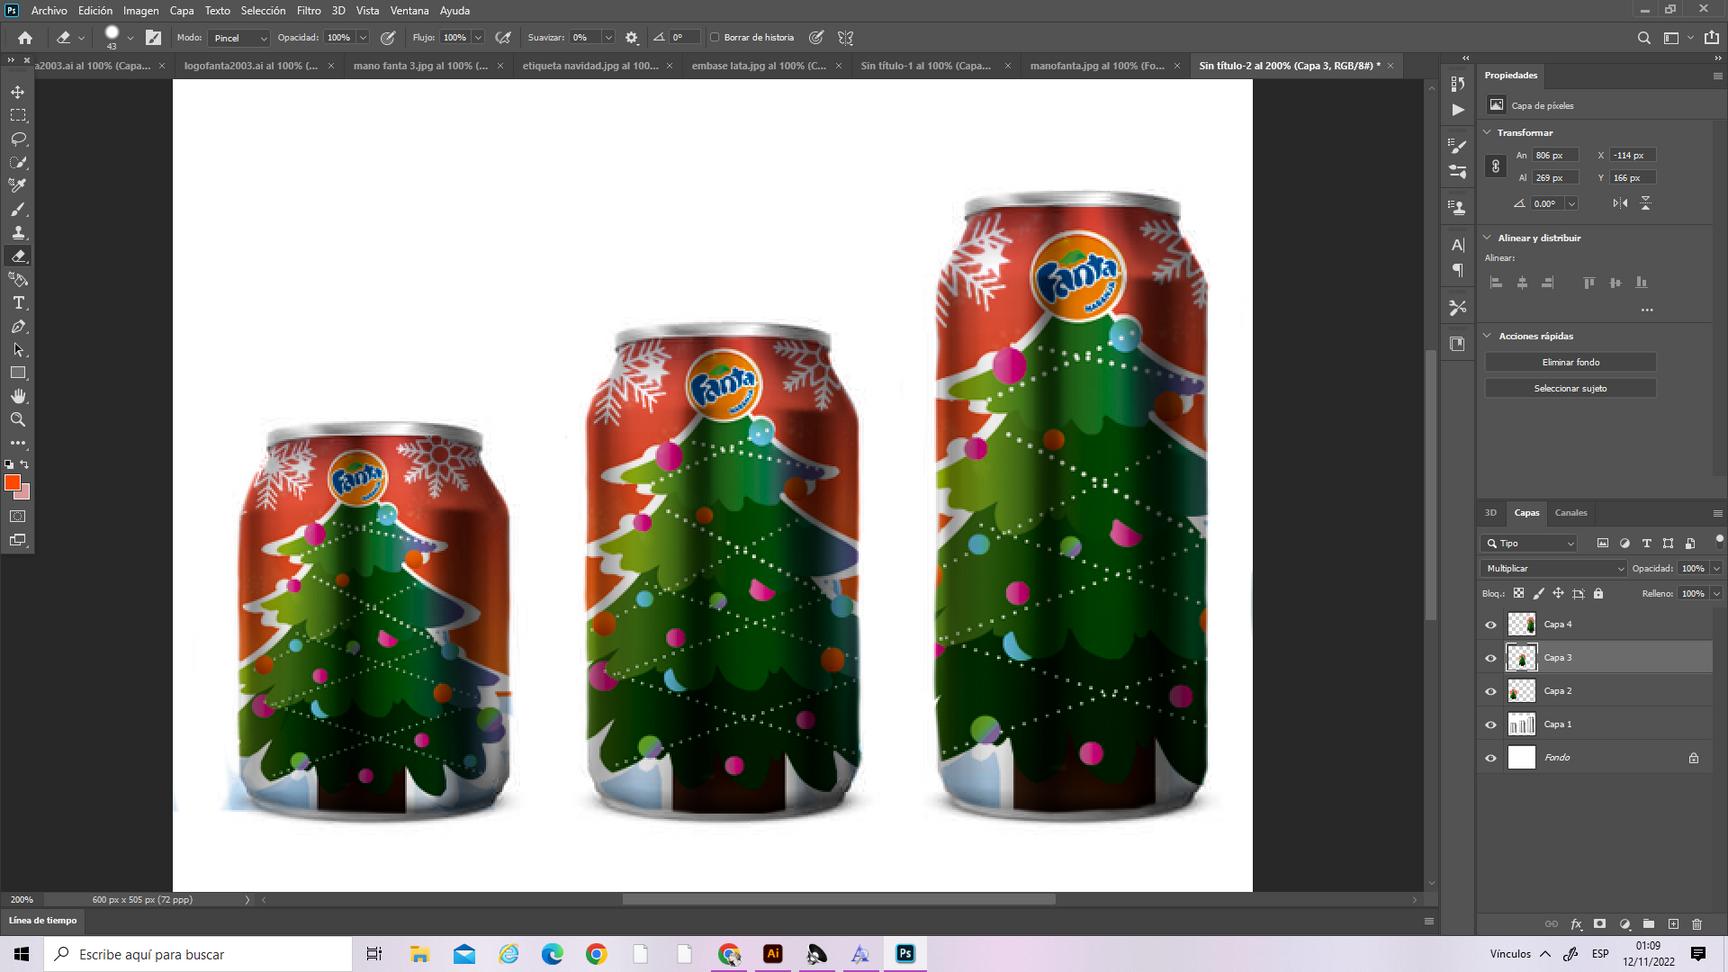Toggle lock transparent pixels
Viewport: 1728px width, 972px height.
pyautogui.click(x=1519, y=593)
